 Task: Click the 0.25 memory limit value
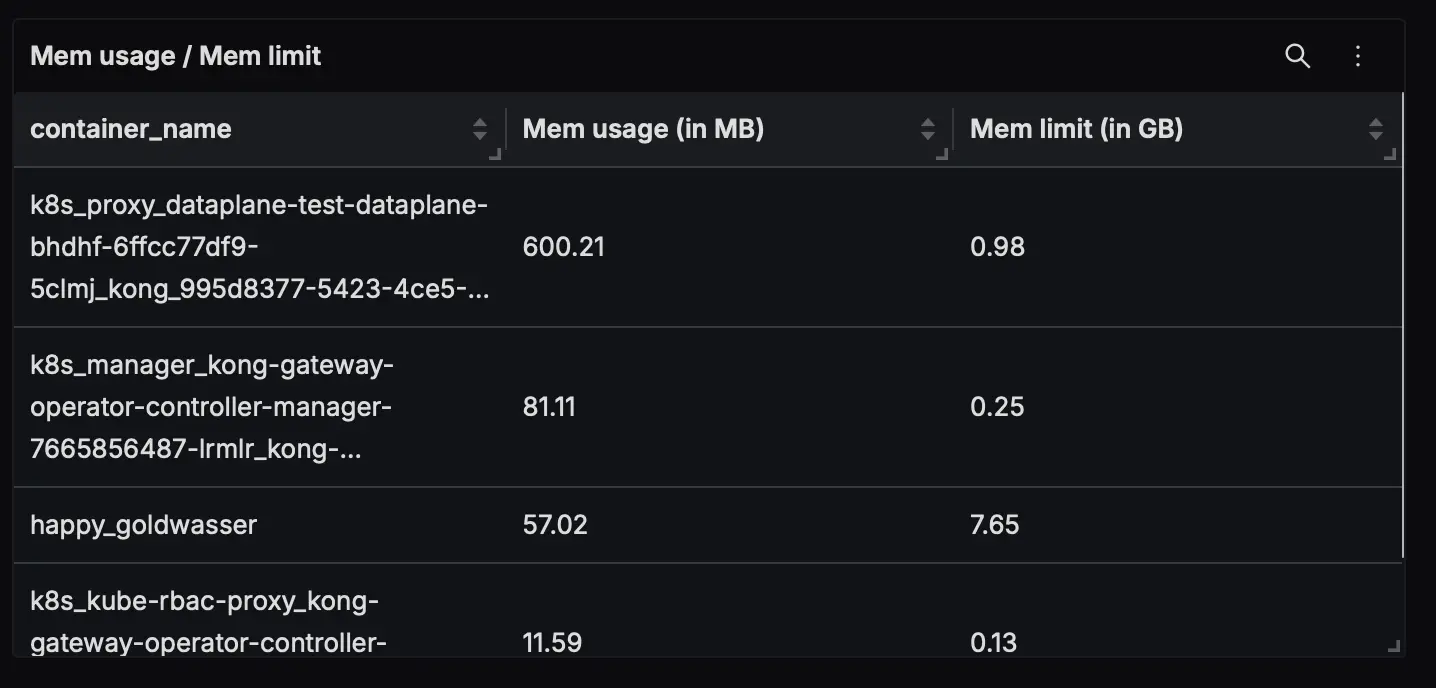click(x=997, y=407)
